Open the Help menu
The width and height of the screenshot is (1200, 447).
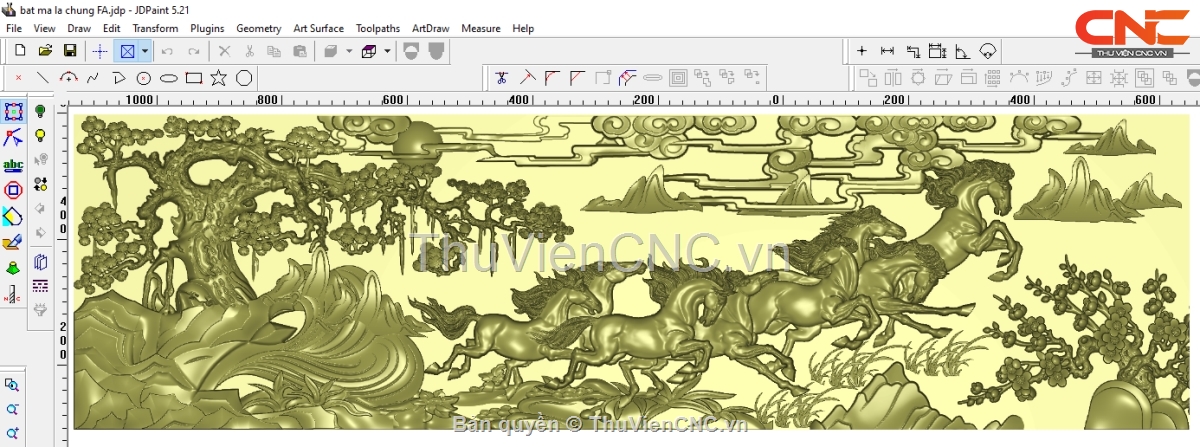pyautogui.click(x=523, y=29)
